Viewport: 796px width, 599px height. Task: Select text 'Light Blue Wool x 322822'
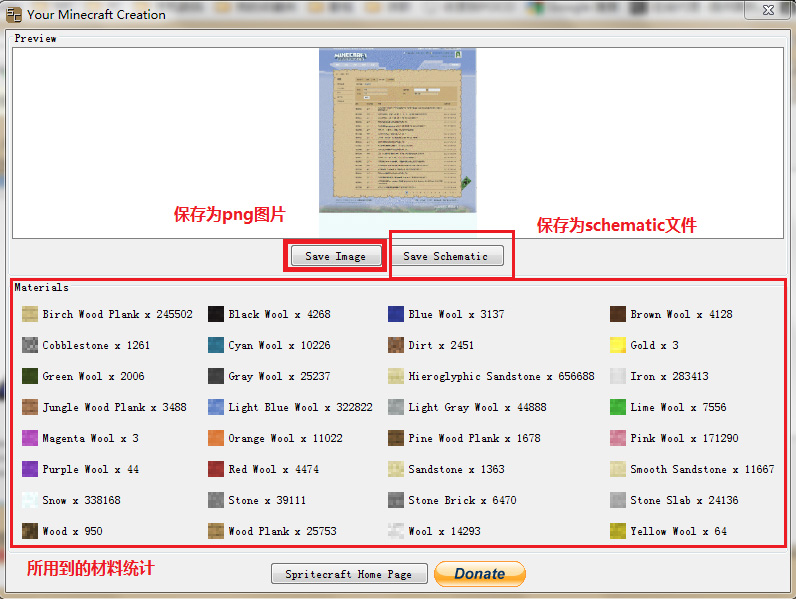click(x=300, y=407)
